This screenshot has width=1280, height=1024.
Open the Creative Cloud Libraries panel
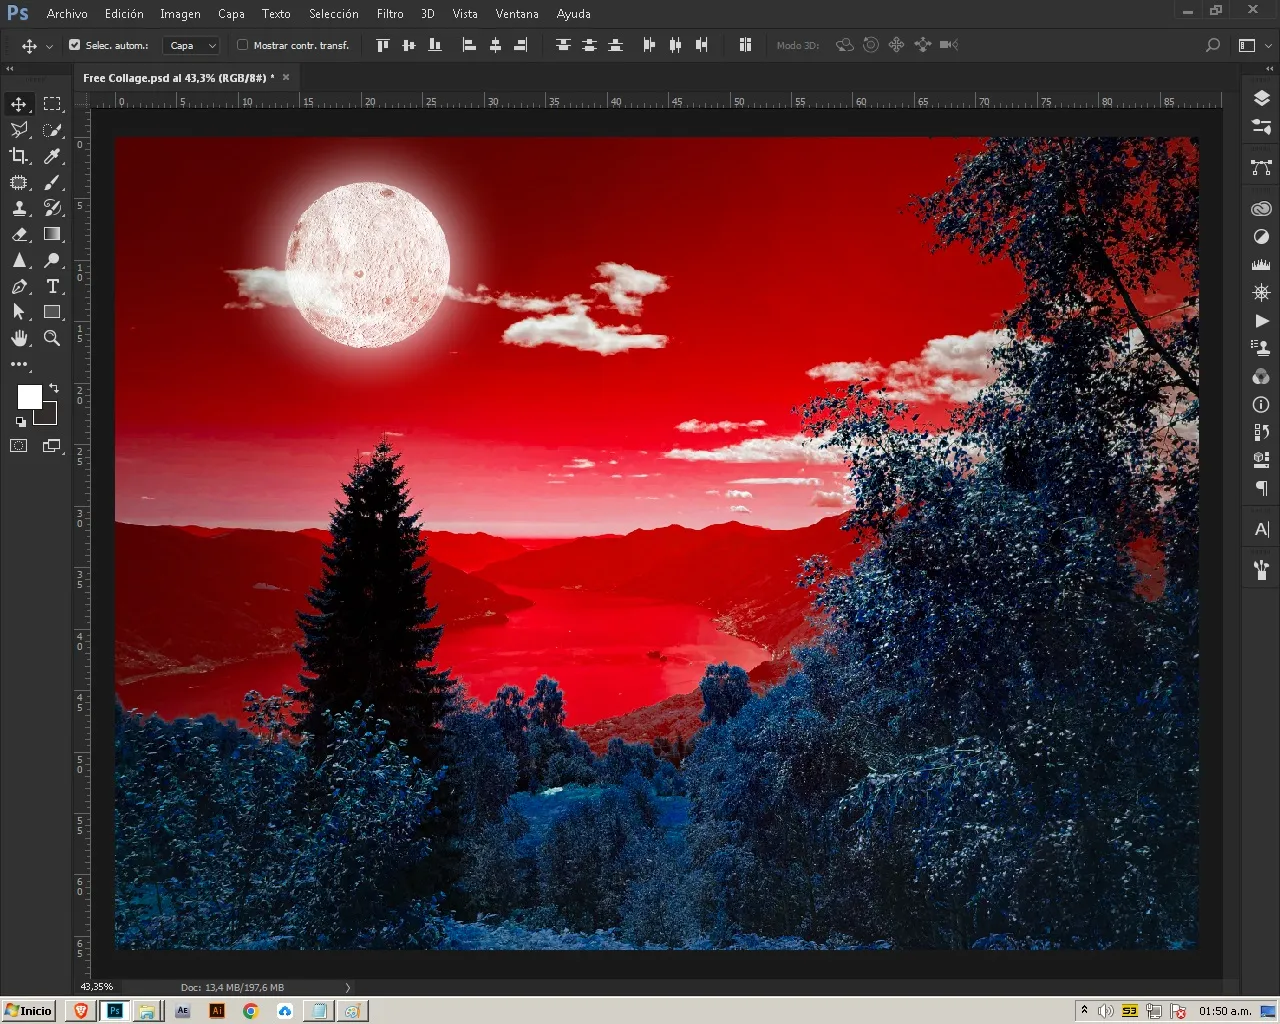(x=1261, y=209)
